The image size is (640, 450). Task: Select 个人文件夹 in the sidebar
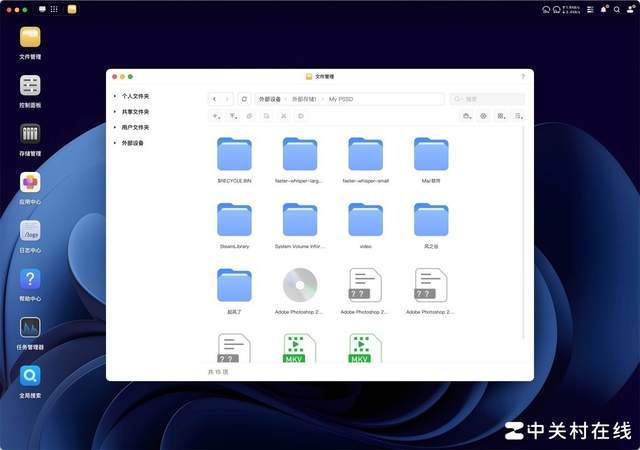pos(136,96)
